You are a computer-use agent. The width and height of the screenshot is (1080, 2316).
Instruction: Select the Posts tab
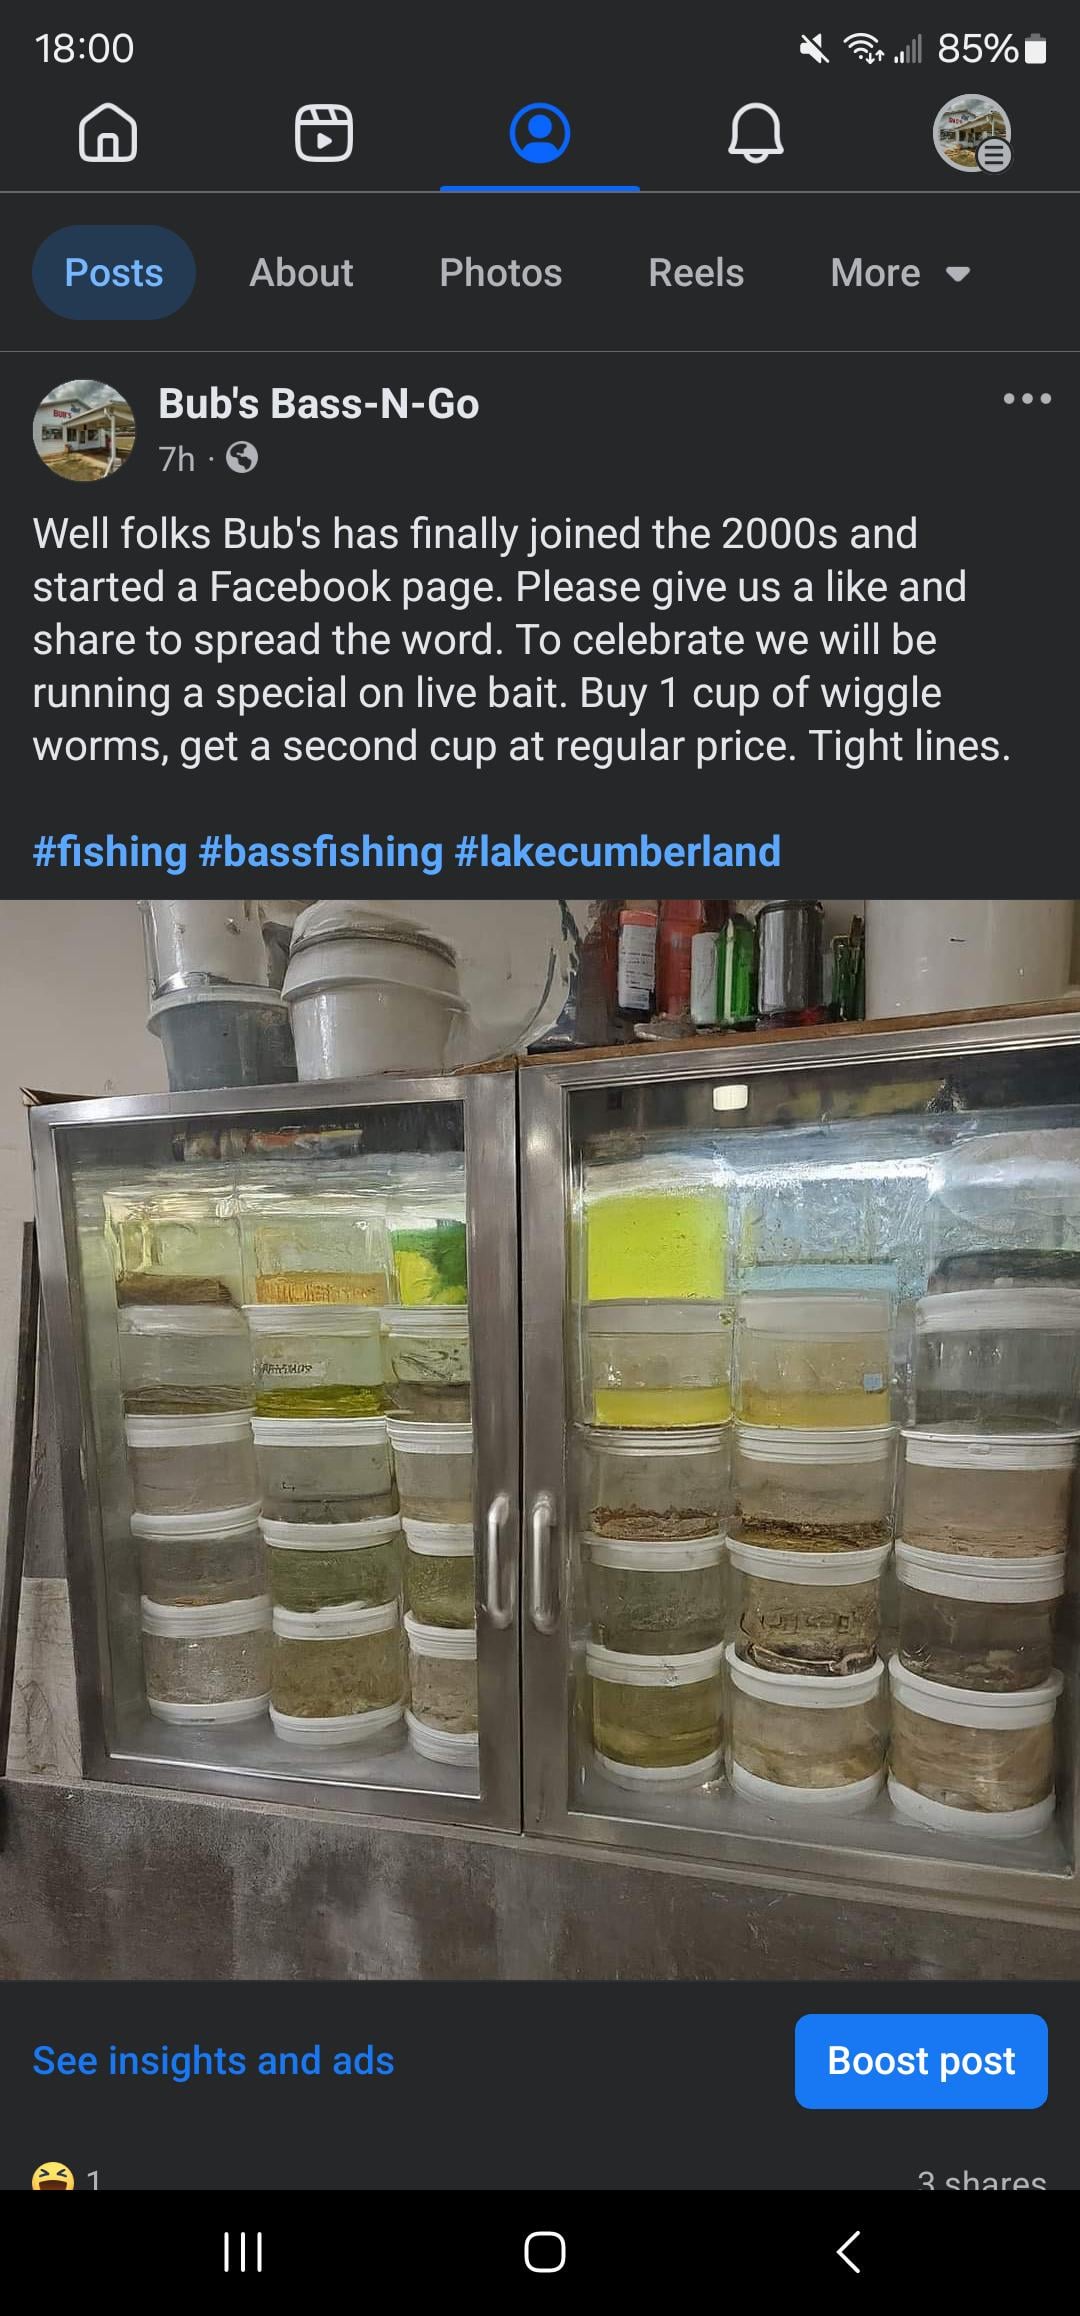point(114,273)
